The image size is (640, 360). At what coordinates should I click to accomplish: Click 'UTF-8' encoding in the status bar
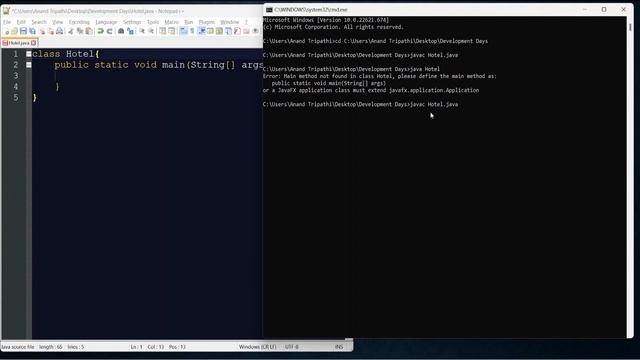pos(292,347)
